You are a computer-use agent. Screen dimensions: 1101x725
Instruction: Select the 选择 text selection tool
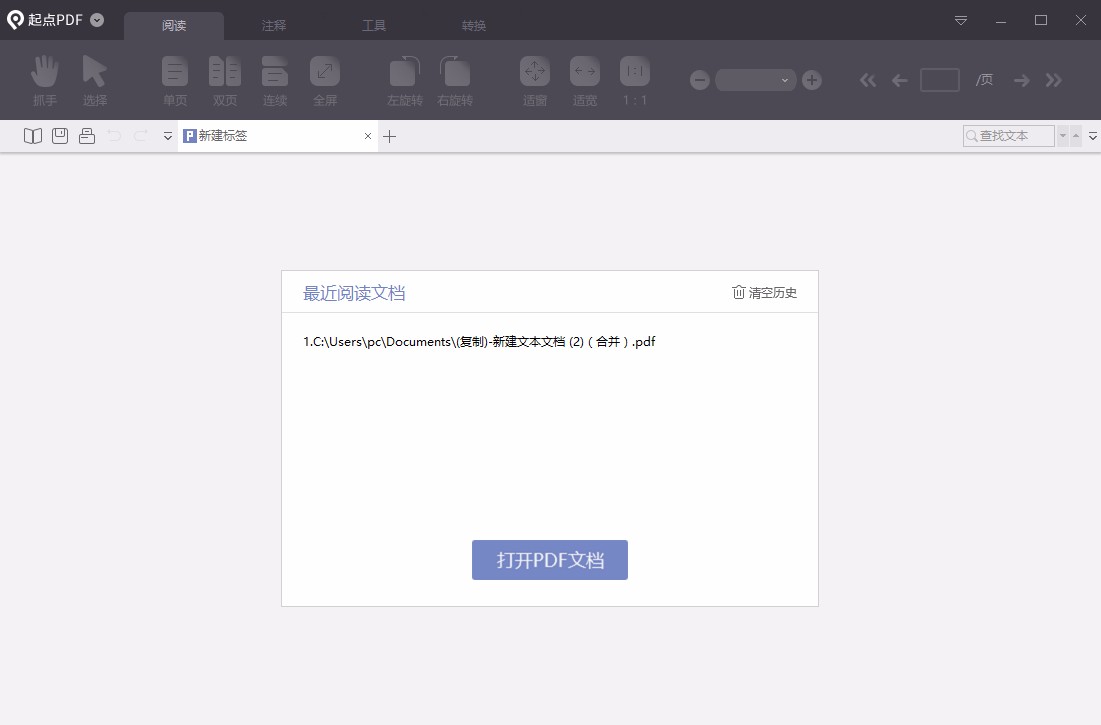[95, 80]
